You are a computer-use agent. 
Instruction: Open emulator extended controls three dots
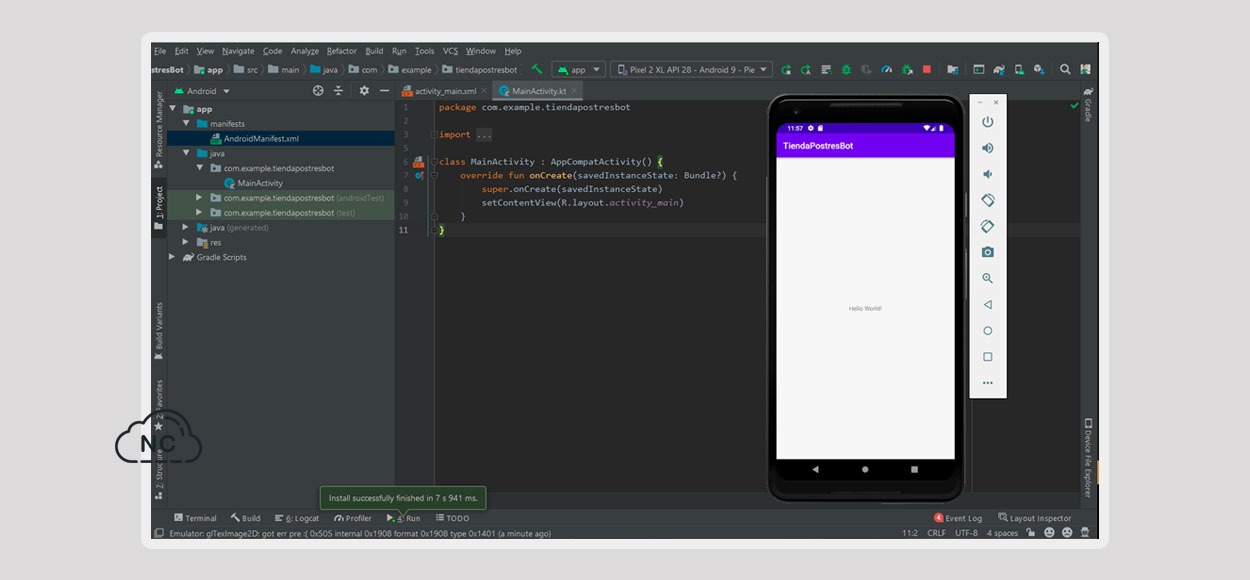pyautogui.click(x=988, y=383)
